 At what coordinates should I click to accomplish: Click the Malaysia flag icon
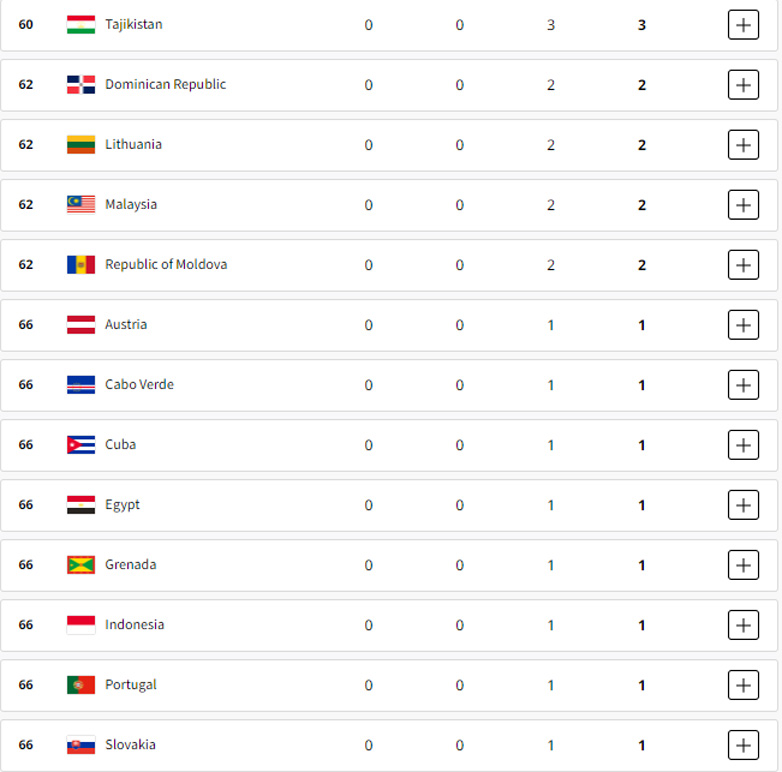[x=81, y=205]
